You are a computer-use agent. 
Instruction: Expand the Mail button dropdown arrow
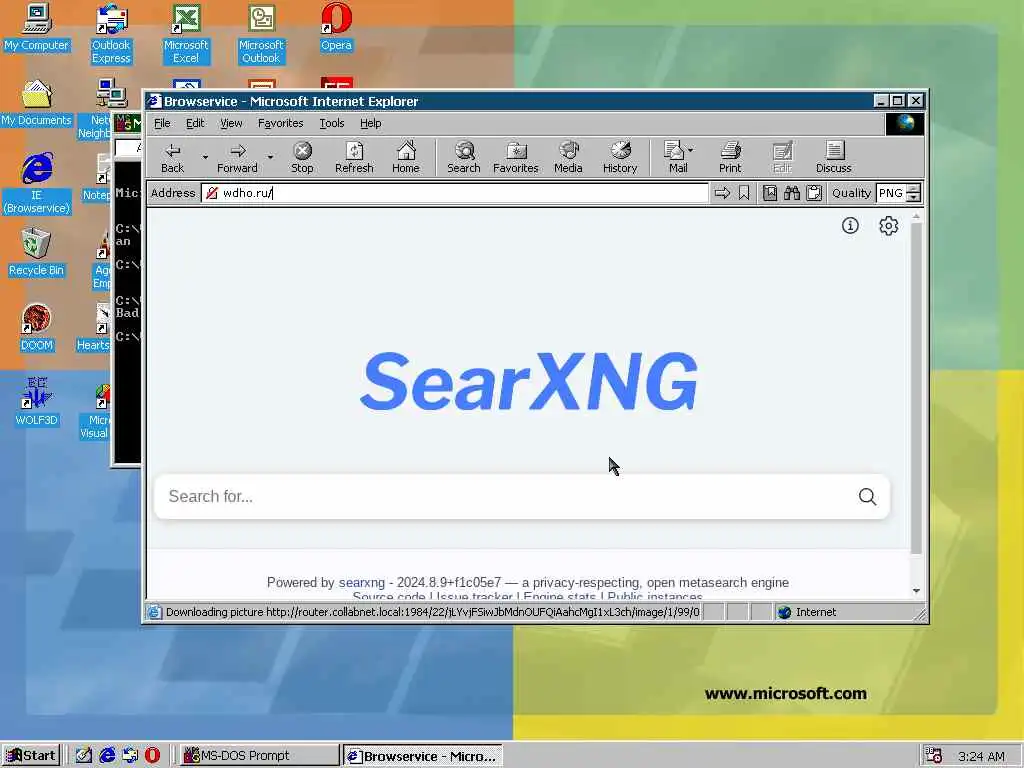click(x=691, y=150)
